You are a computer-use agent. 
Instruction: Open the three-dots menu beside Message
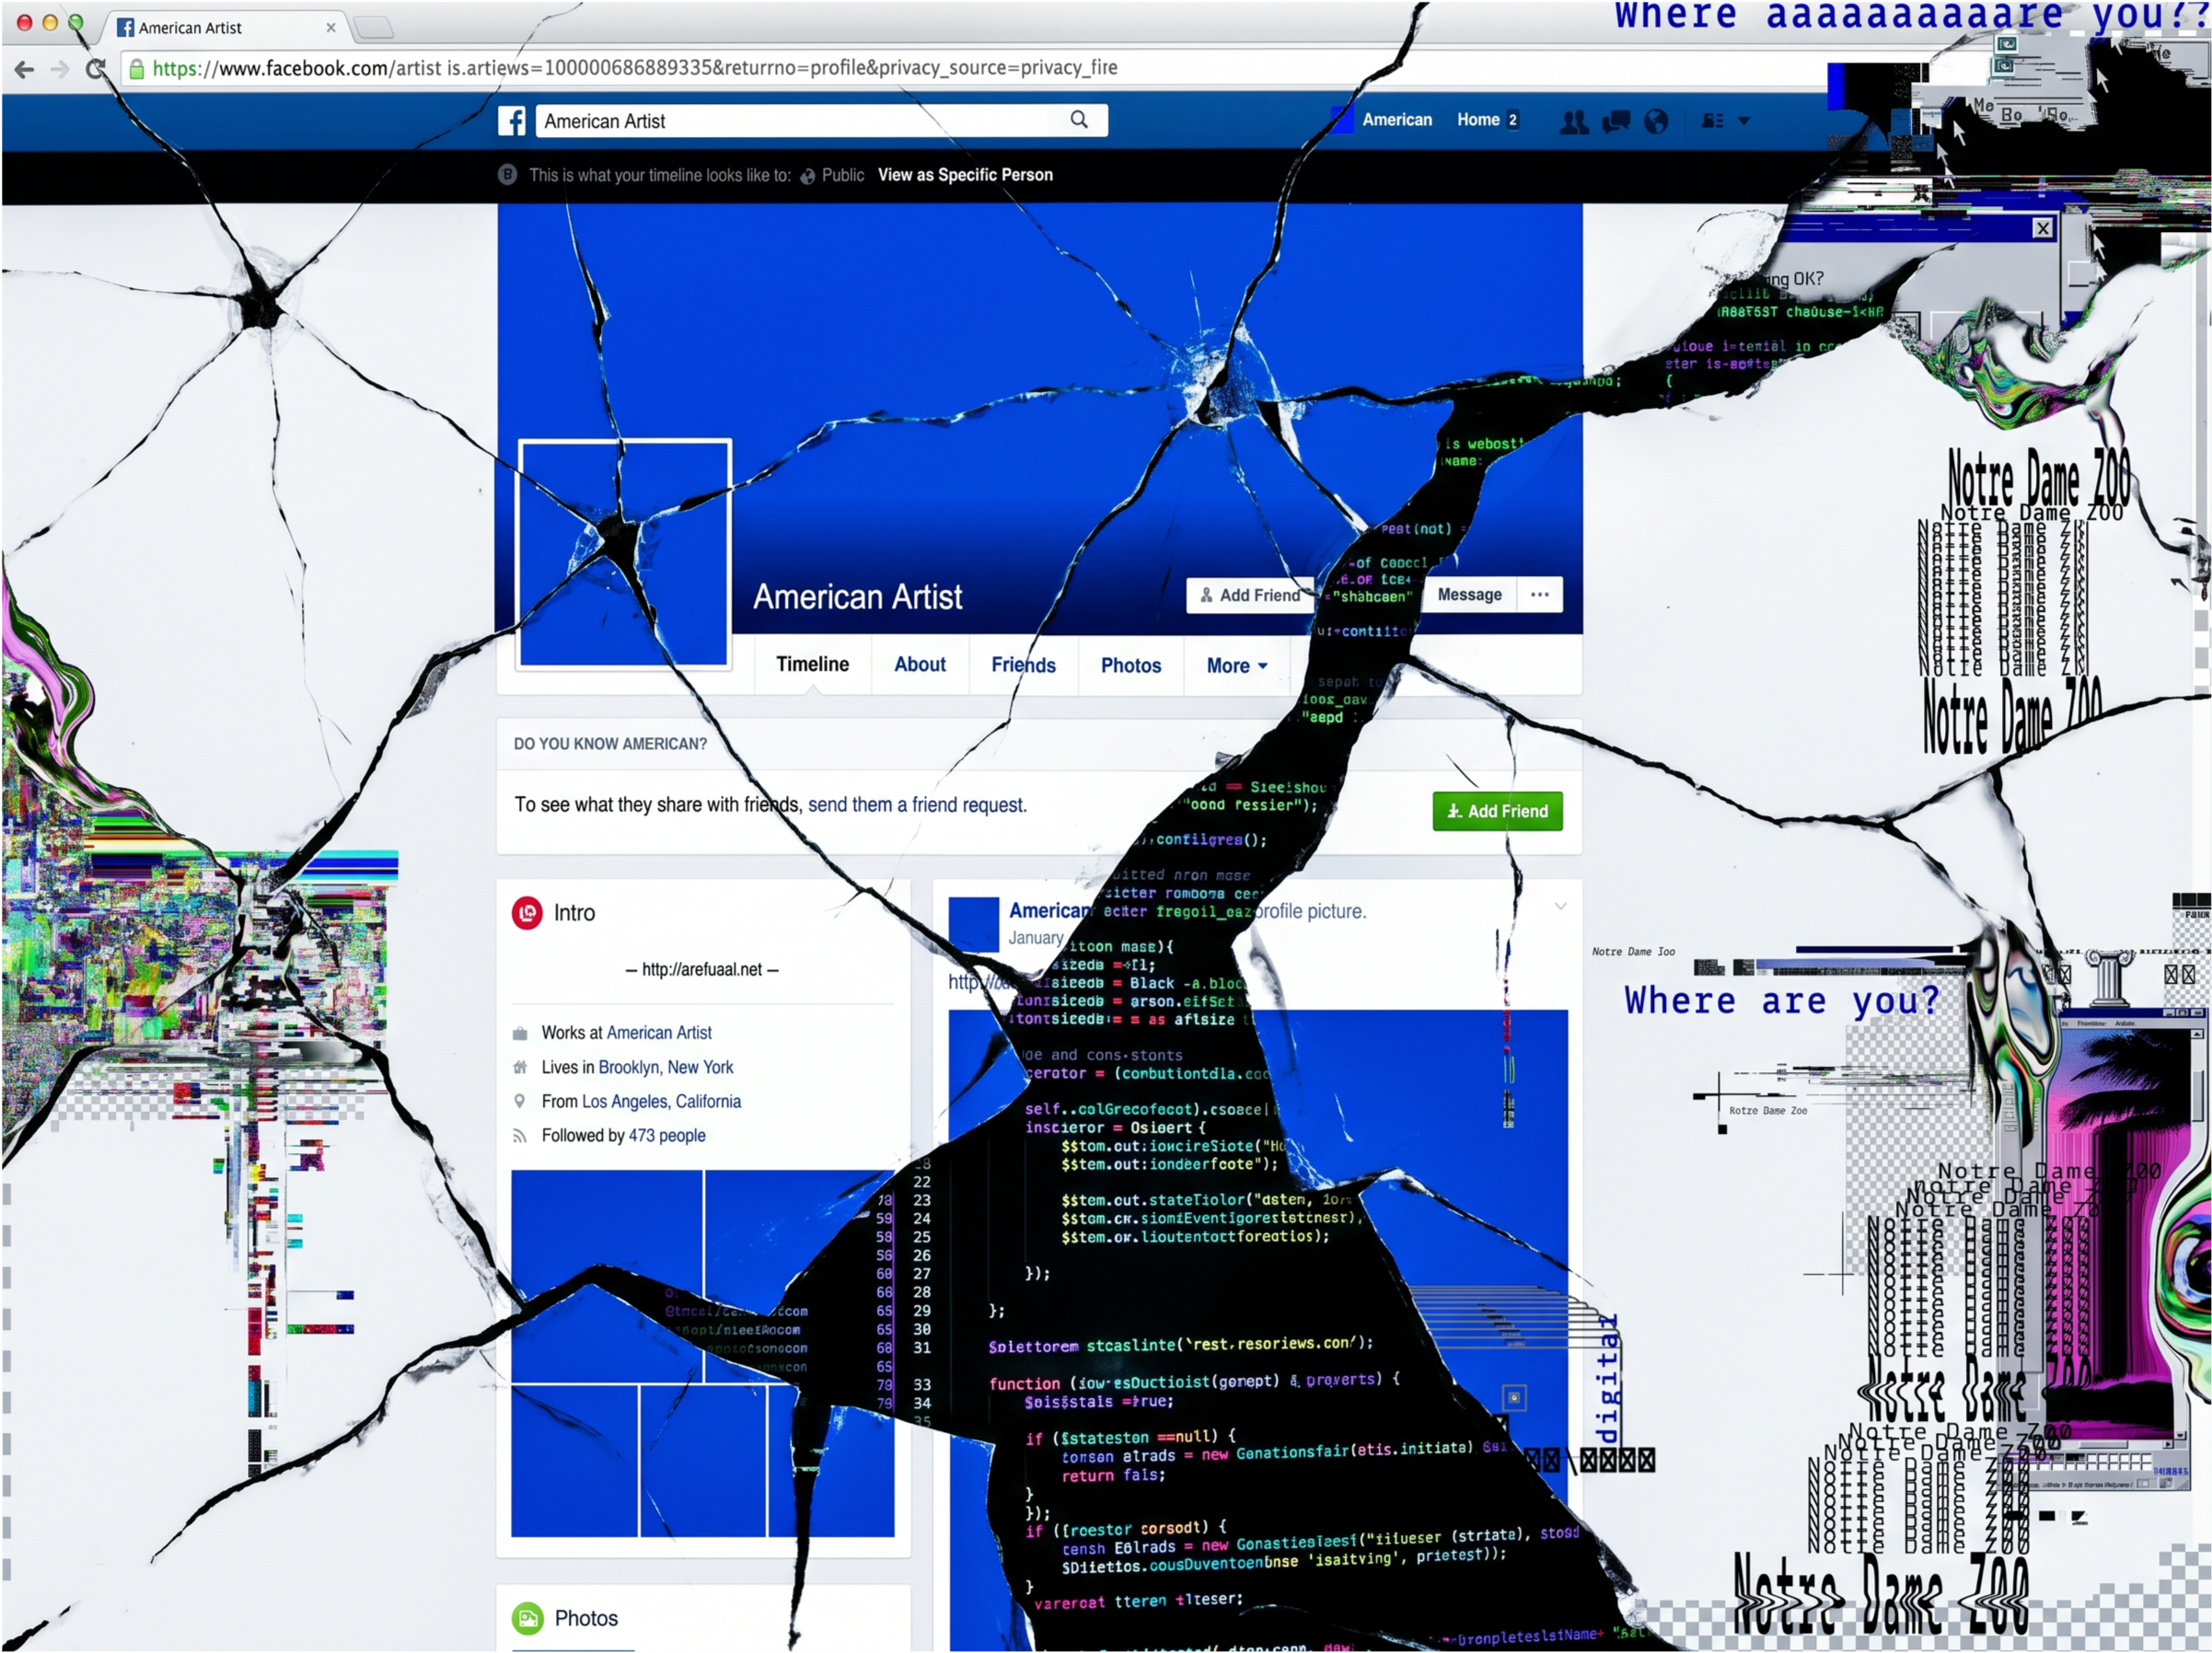[x=1540, y=595]
